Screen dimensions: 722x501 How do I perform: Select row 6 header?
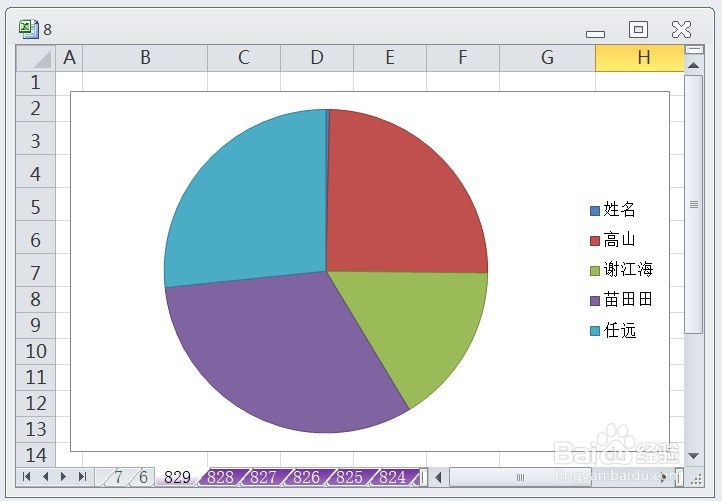coord(35,238)
